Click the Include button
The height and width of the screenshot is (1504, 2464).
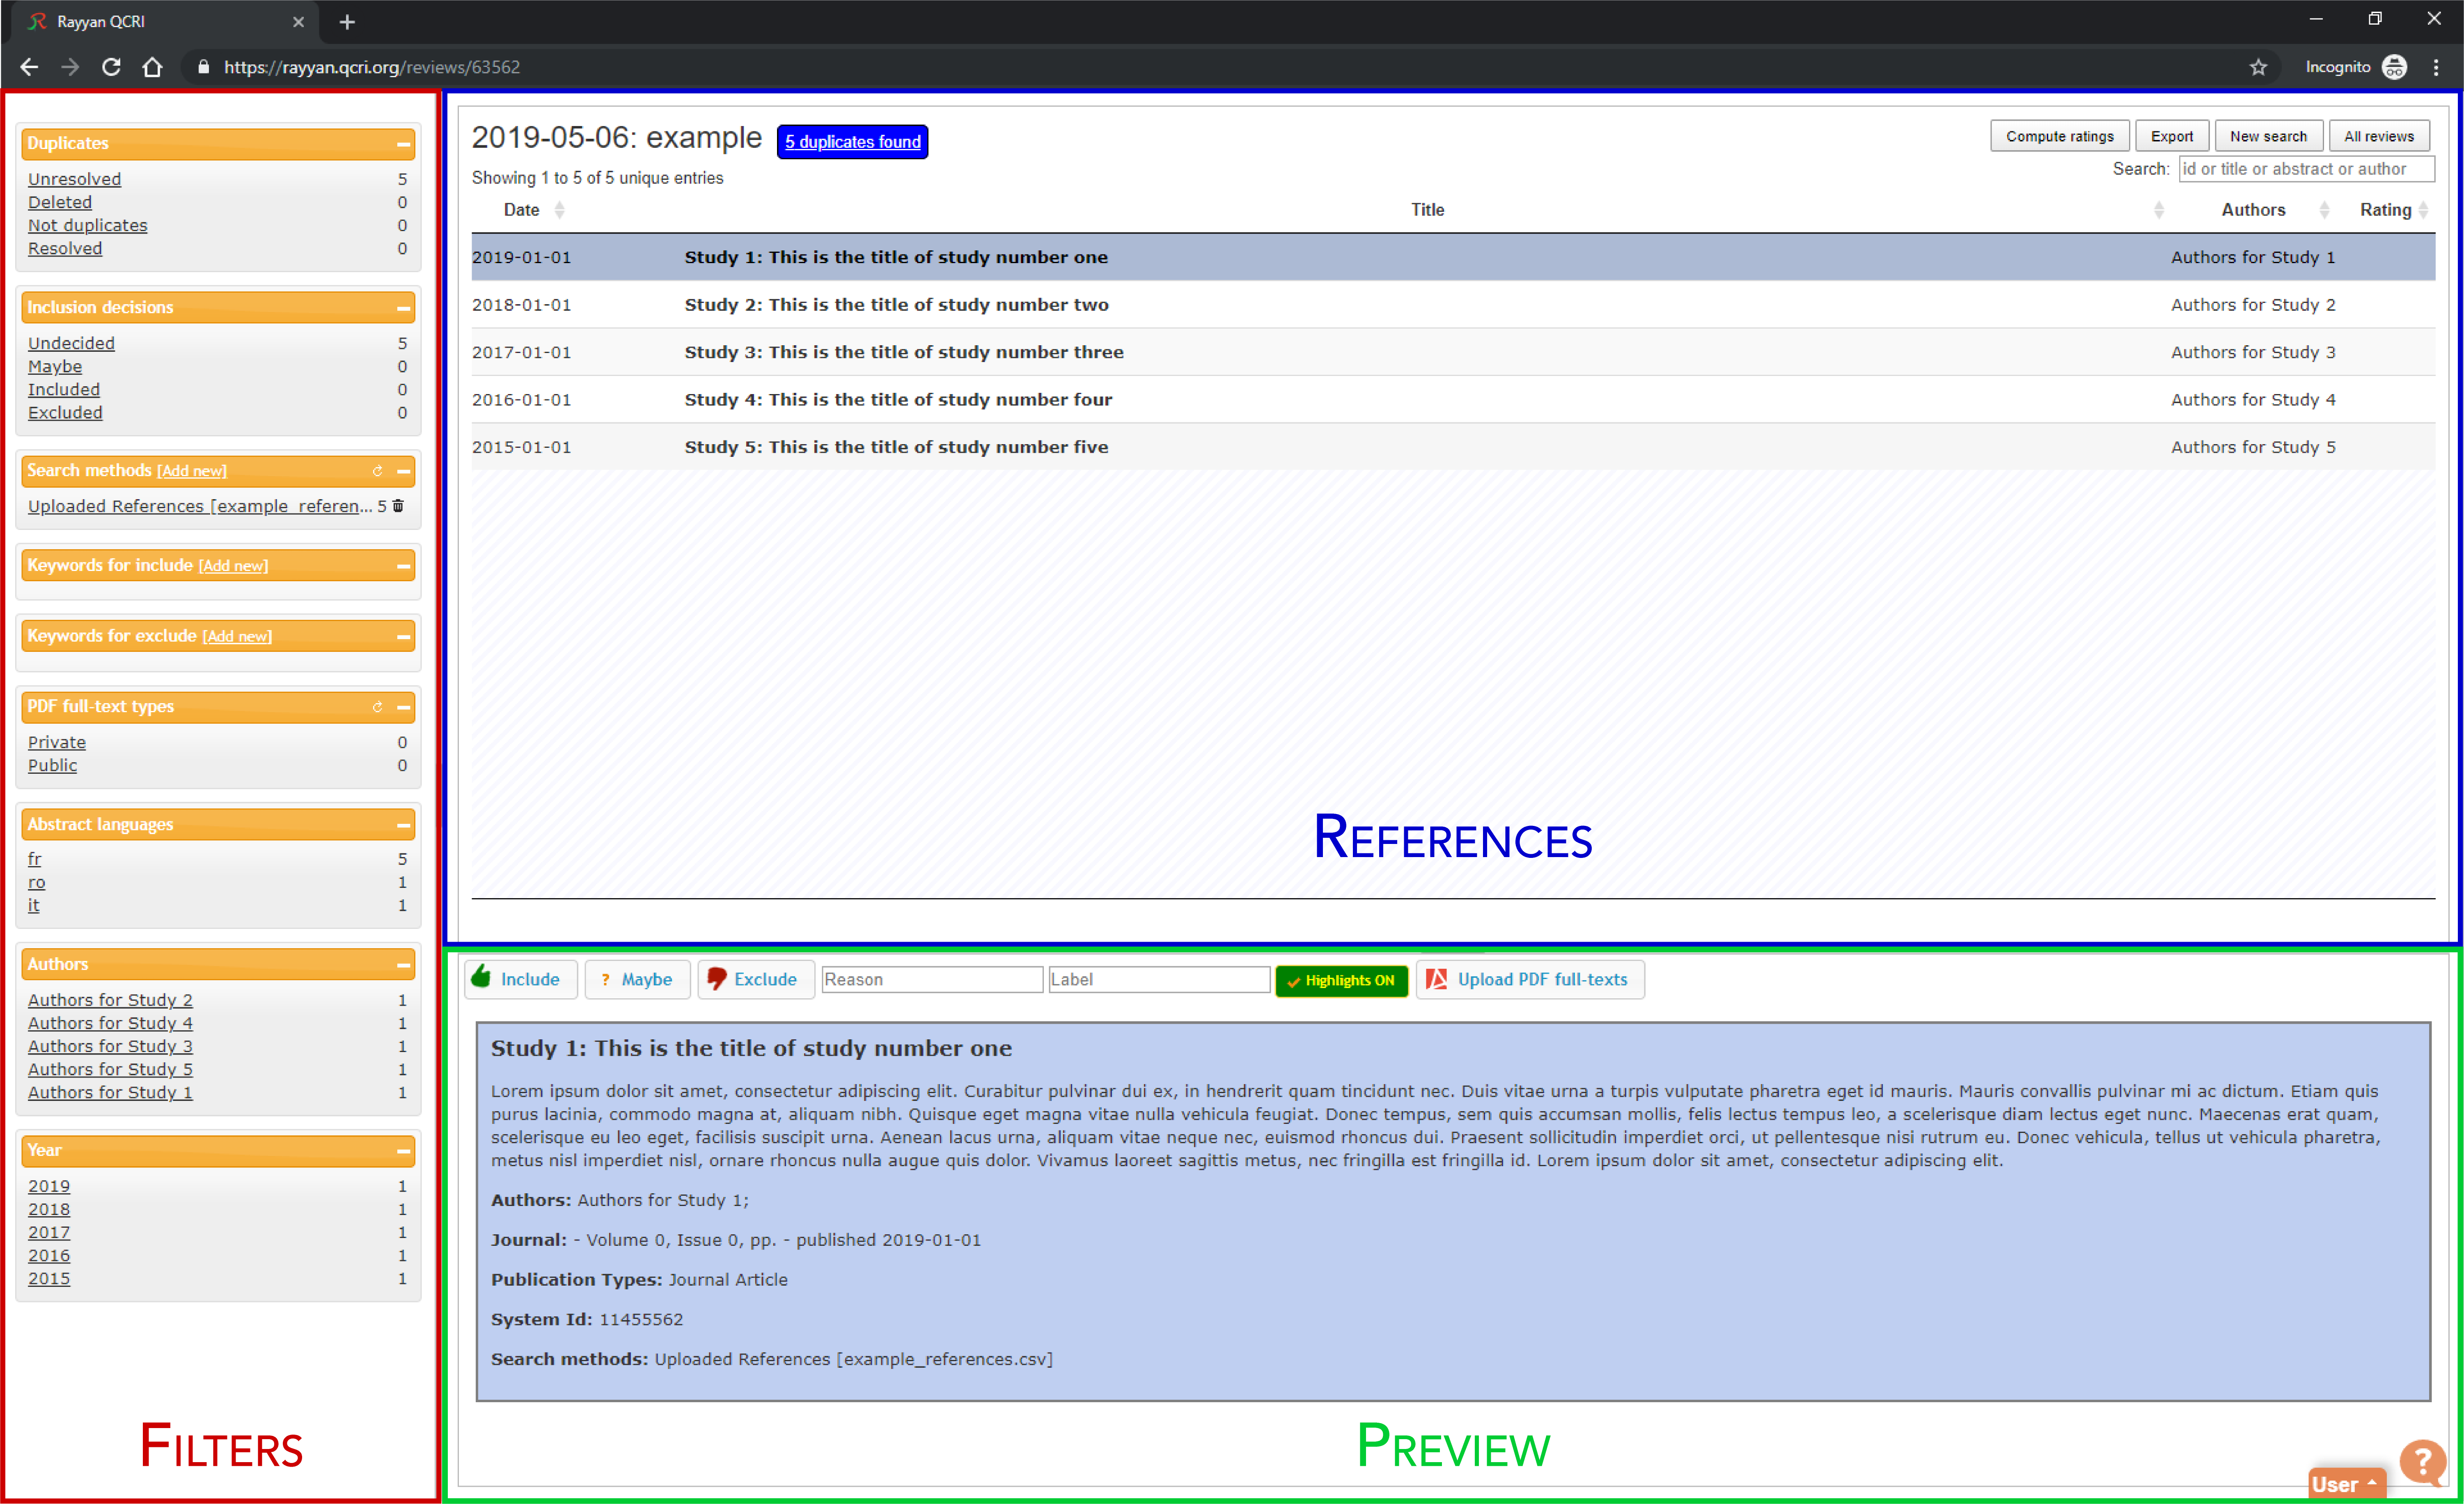pos(520,979)
